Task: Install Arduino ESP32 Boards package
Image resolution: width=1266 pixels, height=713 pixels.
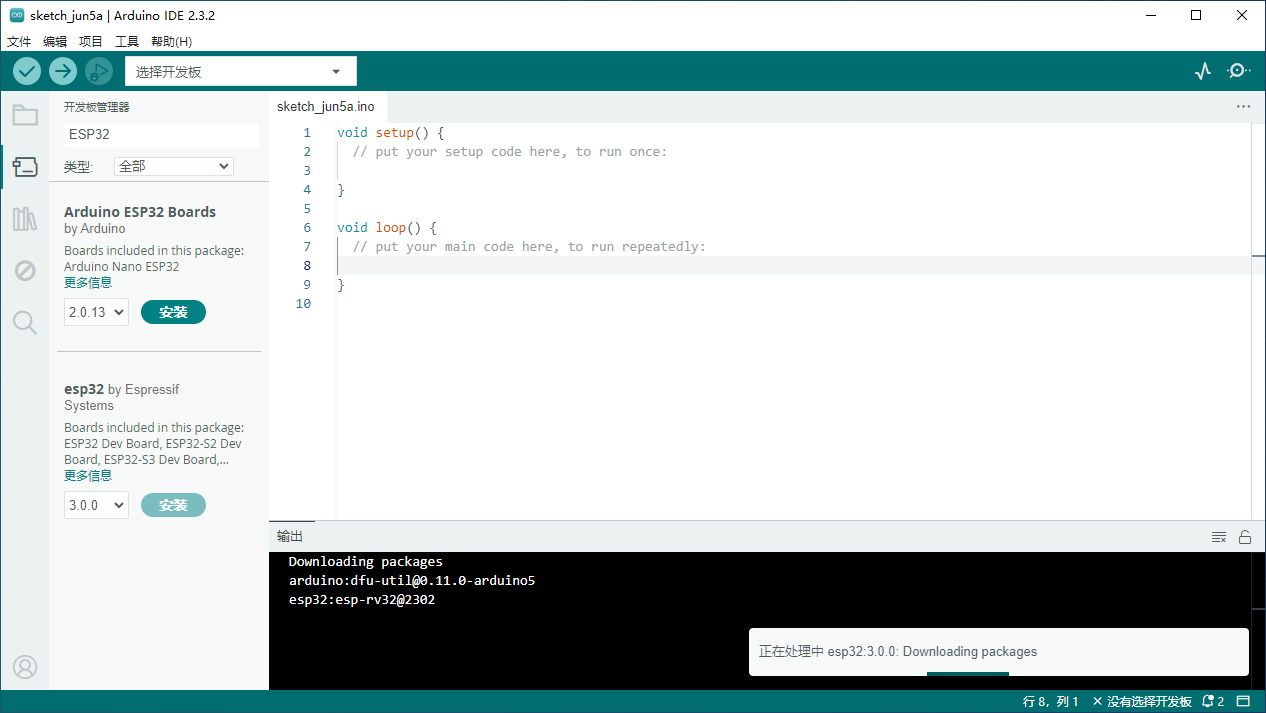Action: 173,312
